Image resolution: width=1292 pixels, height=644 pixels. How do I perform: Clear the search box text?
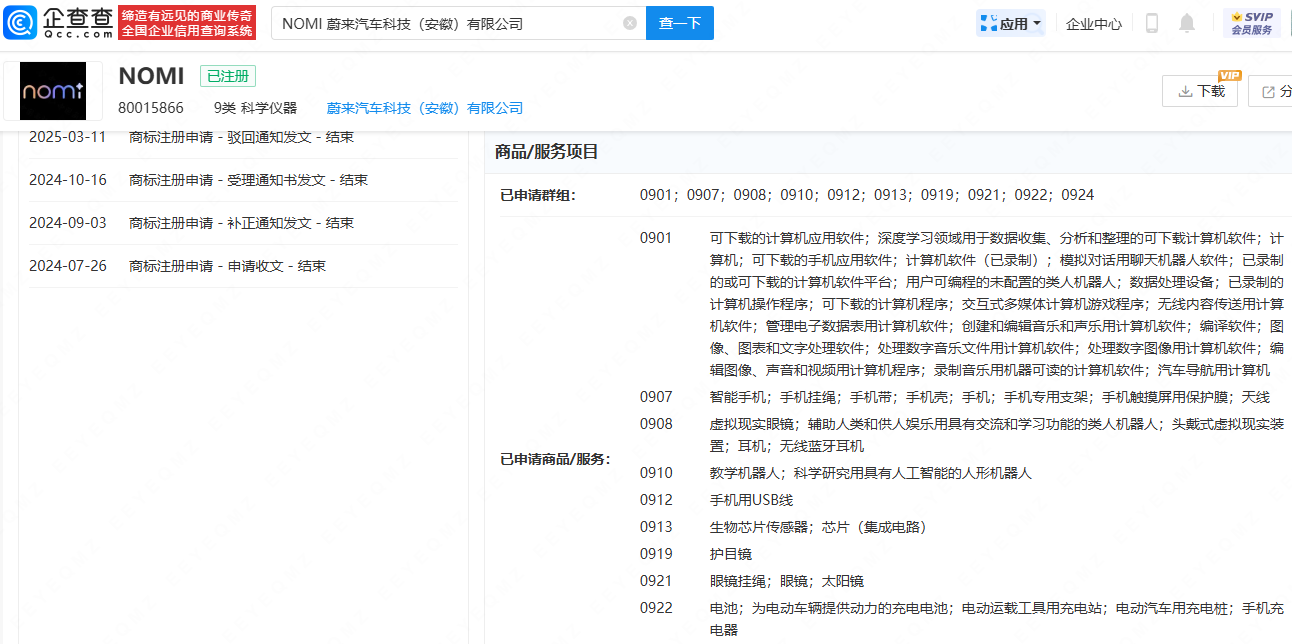(x=630, y=23)
